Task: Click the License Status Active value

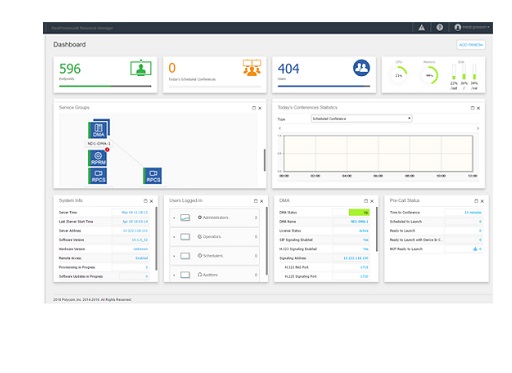Action: tap(364, 231)
